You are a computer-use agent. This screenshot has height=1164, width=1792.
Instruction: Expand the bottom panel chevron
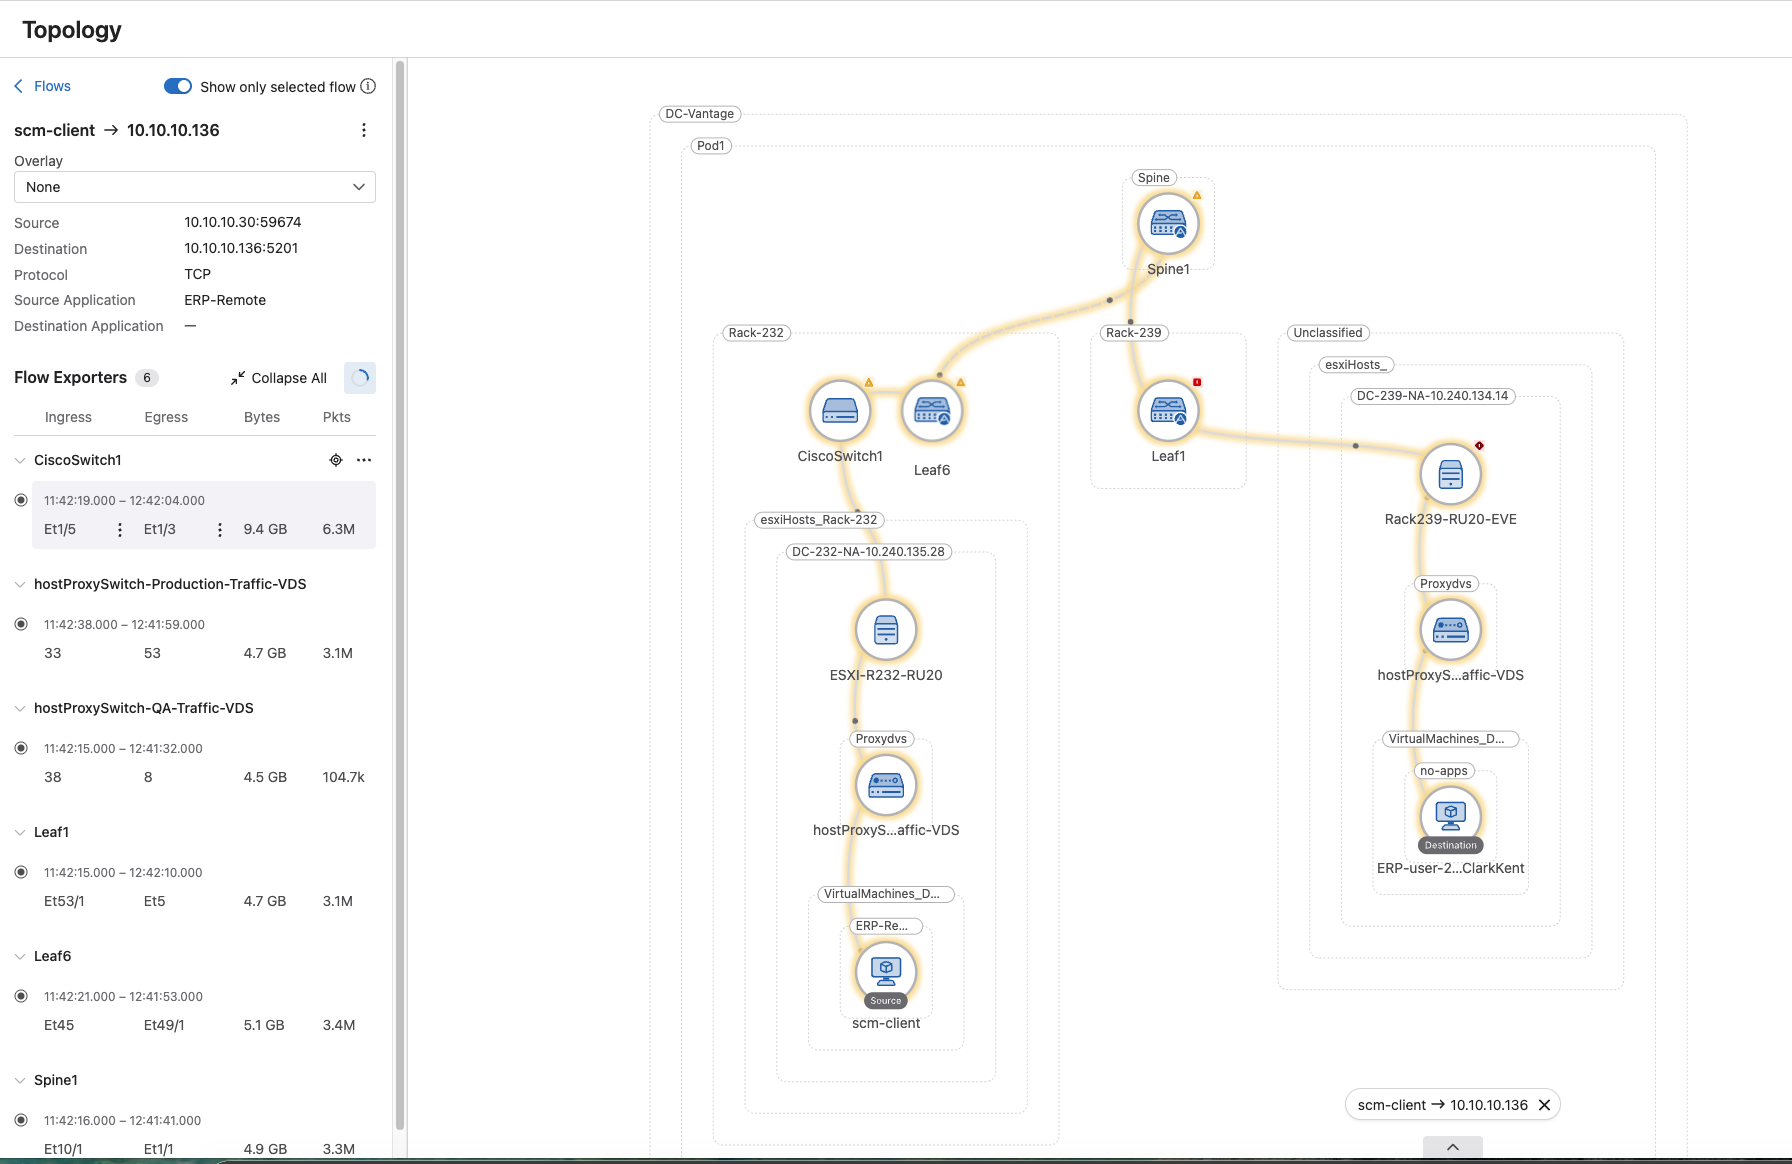click(x=1452, y=1147)
